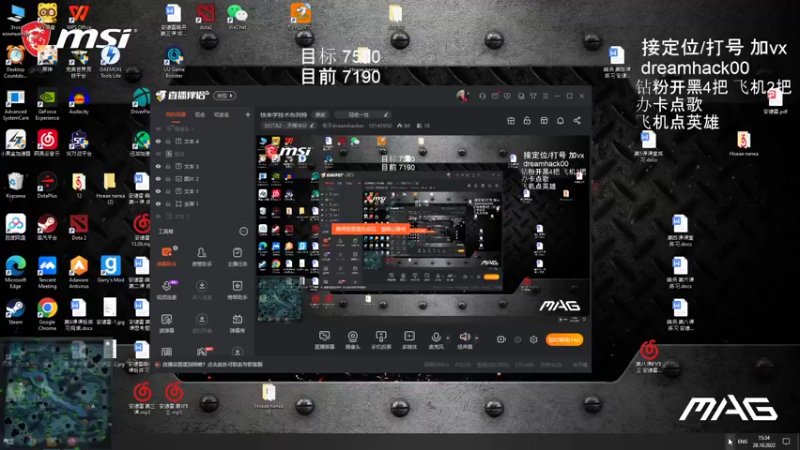
Task: Open the taskbar notification center icon
Action: click(x=786, y=441)
